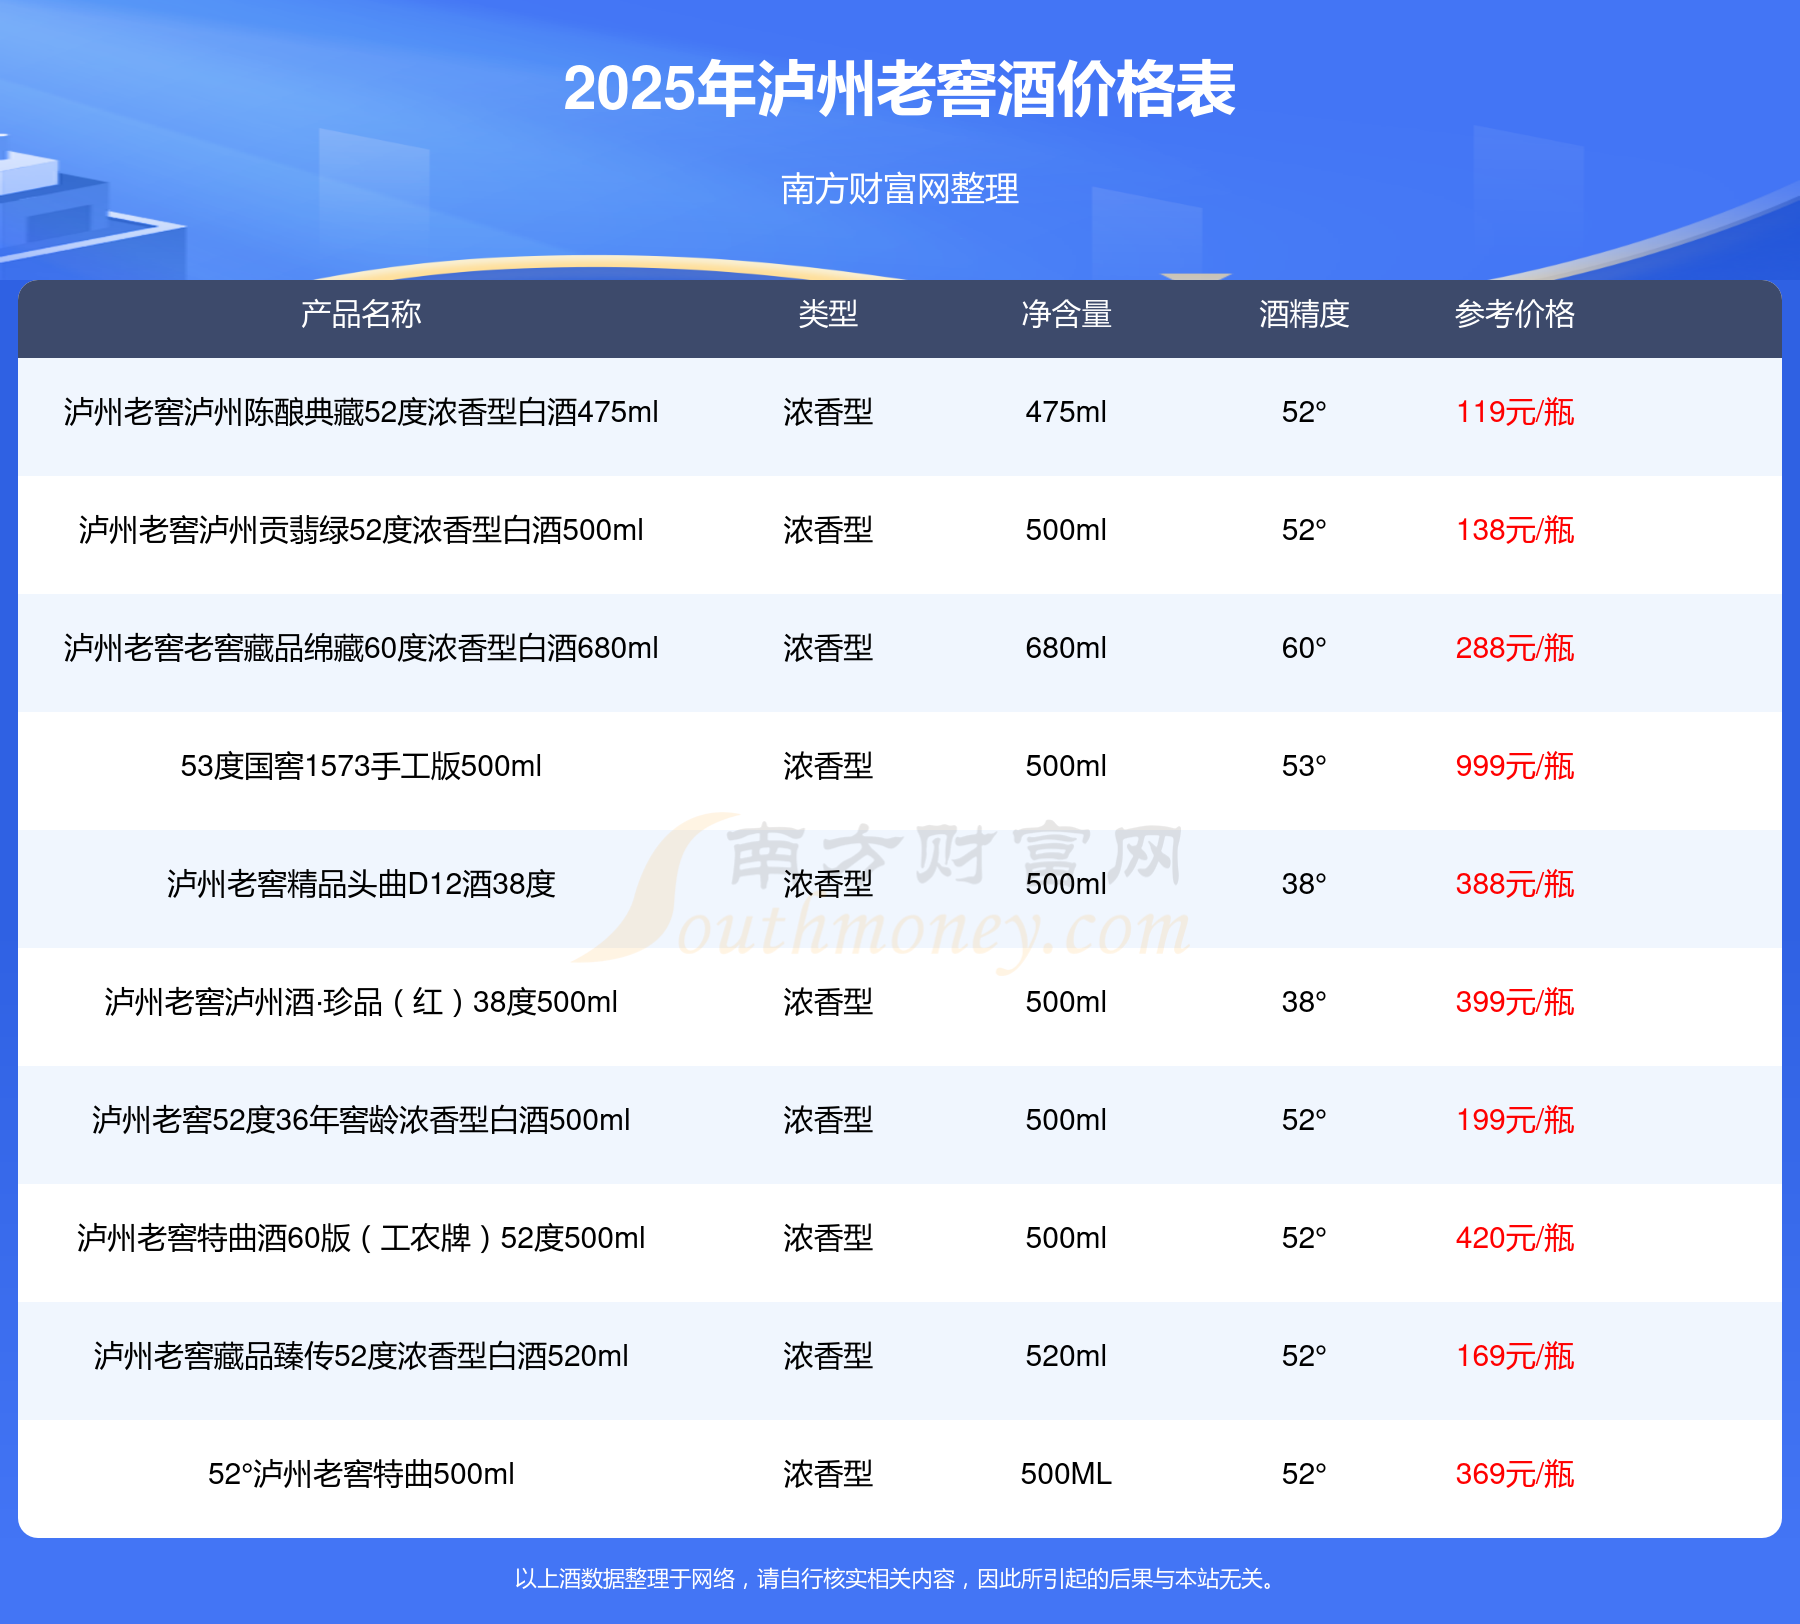
Task: Select the net content cell "475ml"
Action: (1066, 412)
